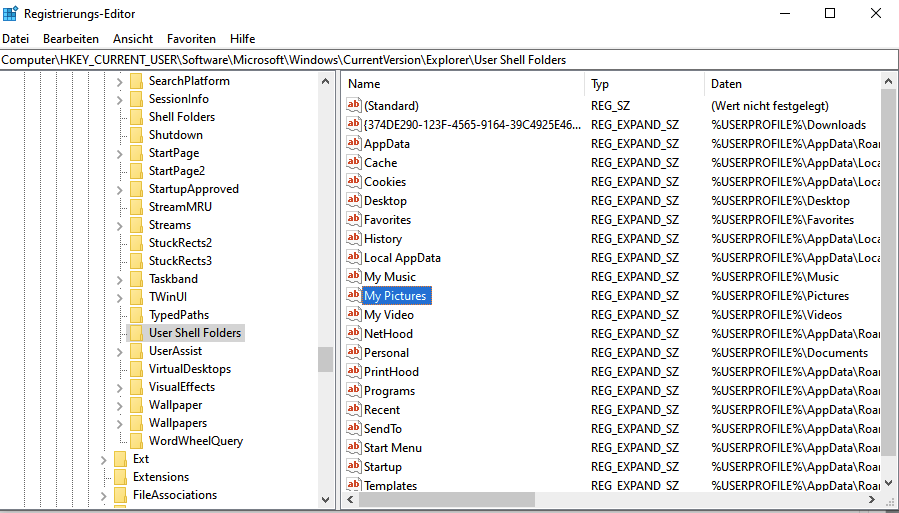Expand the Taskband key

(x=119, y=279)
